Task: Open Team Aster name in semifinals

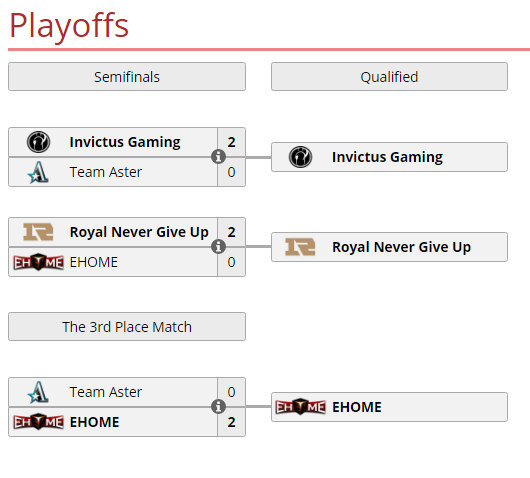Action: 106,172
